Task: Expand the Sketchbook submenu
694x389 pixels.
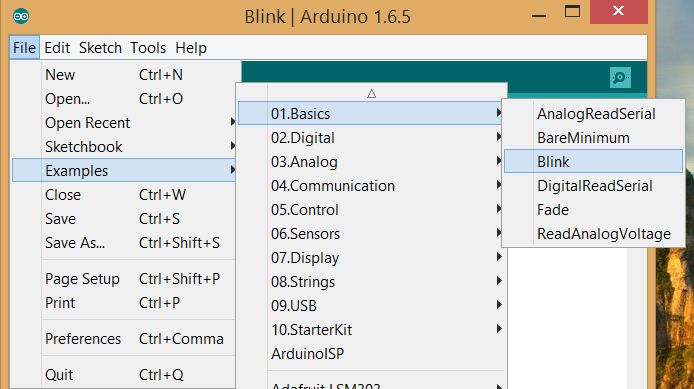Action: [x=124, y=146]
